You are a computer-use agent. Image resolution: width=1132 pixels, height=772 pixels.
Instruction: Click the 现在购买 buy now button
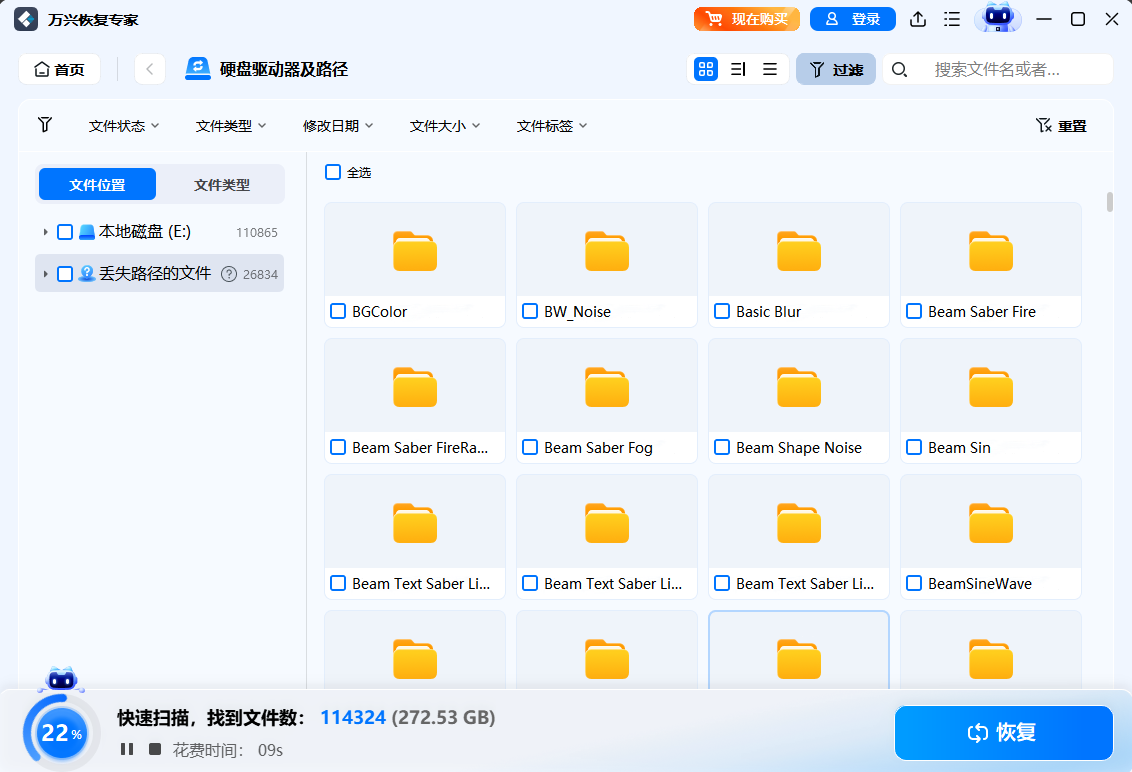click(x=748, y=19)
